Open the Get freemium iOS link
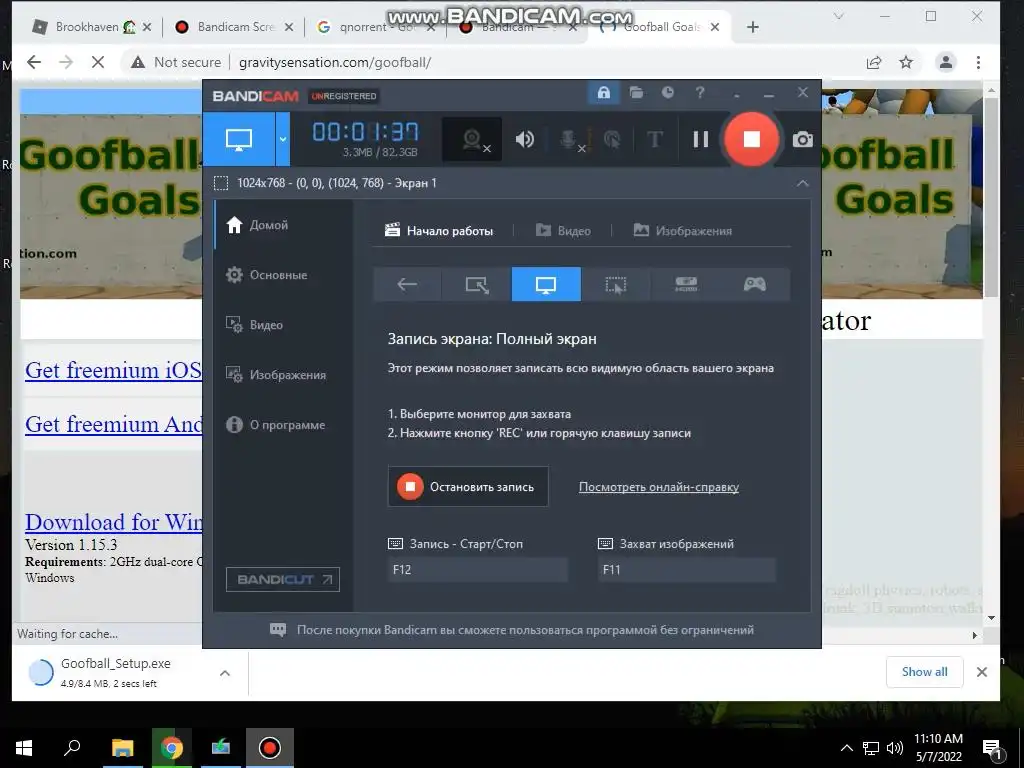This screenshot has width=1024, height=768. tap(113, 370)
